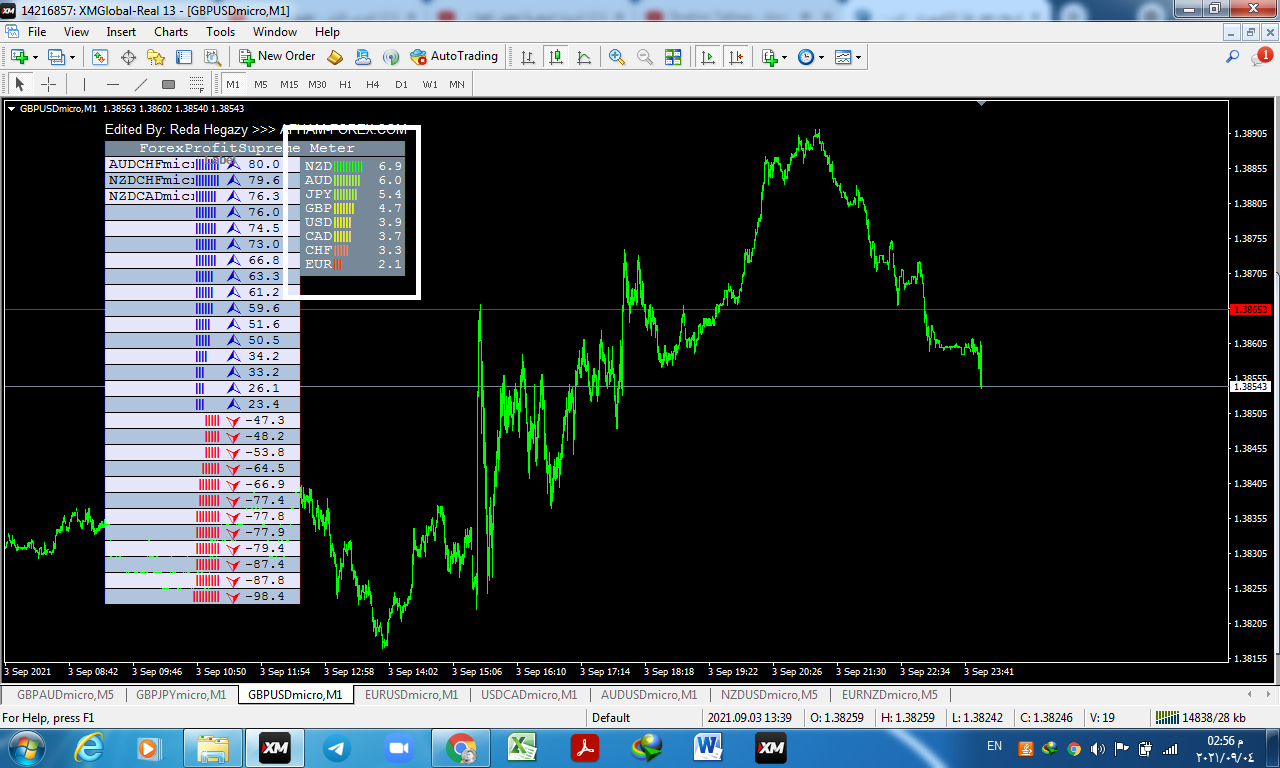The image size is (1280, 768).
Task: Click the New Order button
Action: (277, 57)
